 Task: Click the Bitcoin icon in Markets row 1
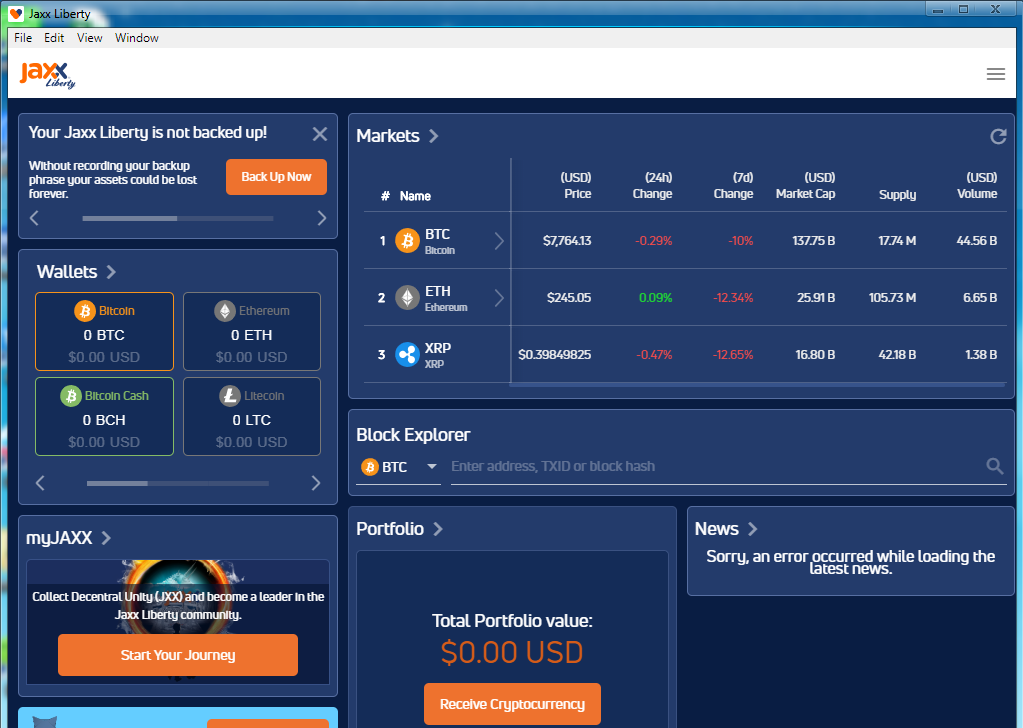click(407, 241)
